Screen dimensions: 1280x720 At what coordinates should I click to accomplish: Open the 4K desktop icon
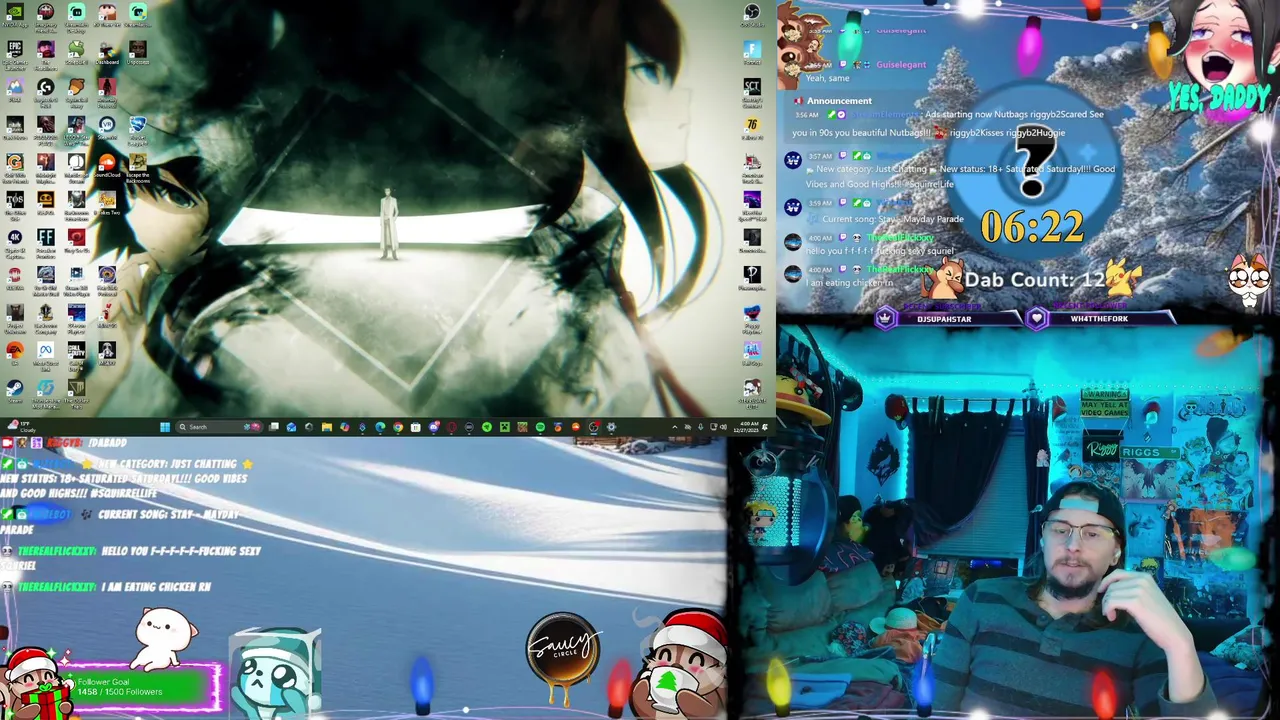tap(15, 240)
